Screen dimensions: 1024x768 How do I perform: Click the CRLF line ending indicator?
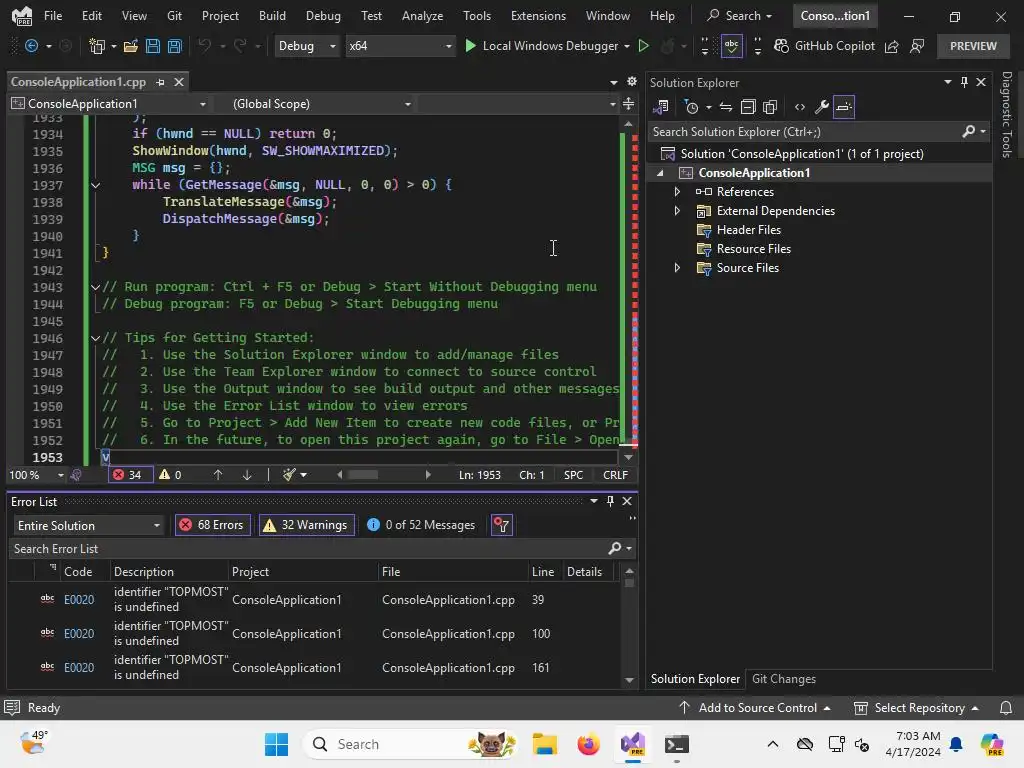pos(615,475)
